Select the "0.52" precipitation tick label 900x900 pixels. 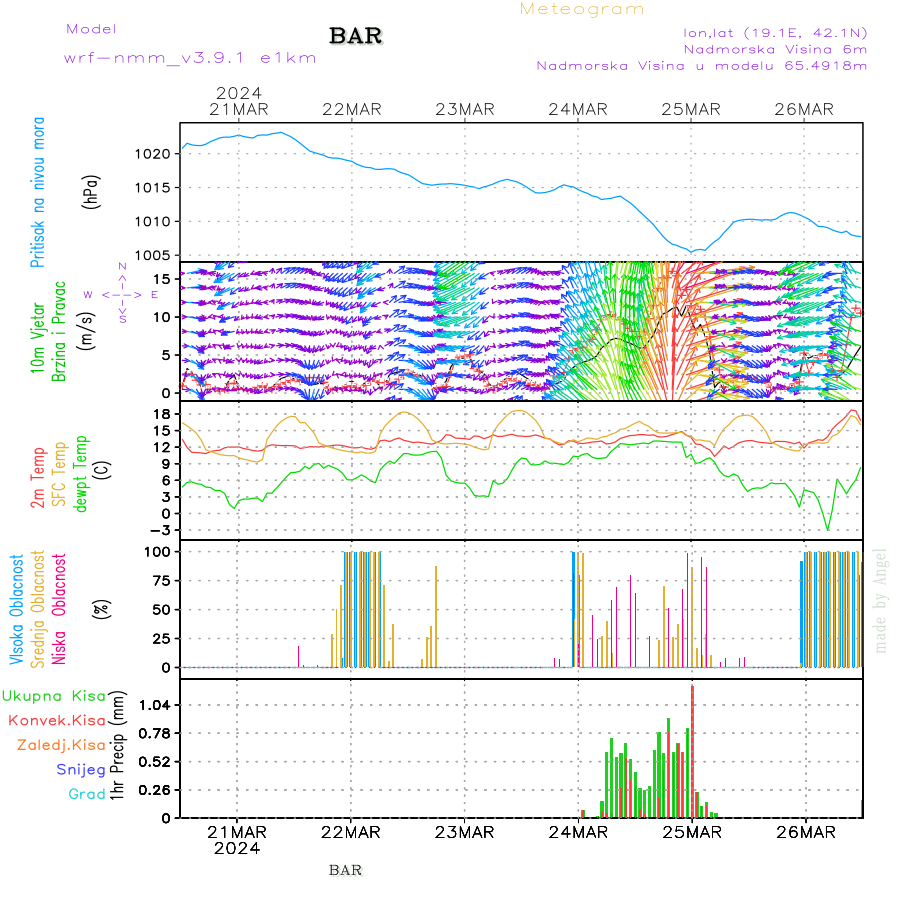(x=155, y=762)
